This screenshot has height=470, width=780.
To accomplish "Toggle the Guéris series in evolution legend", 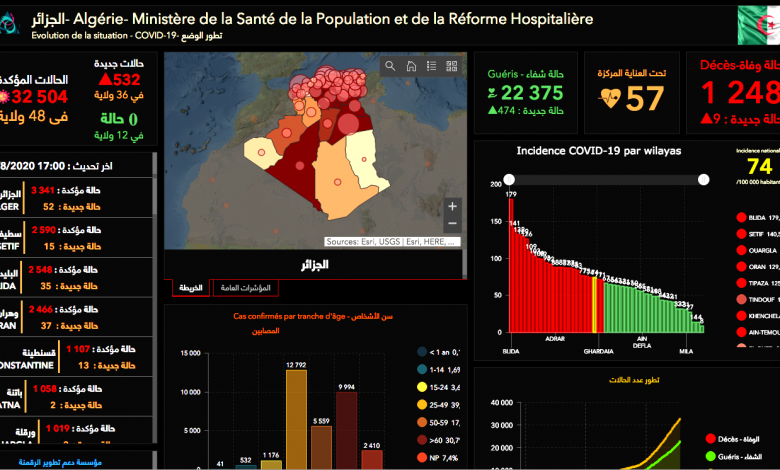I will point(734,456).
